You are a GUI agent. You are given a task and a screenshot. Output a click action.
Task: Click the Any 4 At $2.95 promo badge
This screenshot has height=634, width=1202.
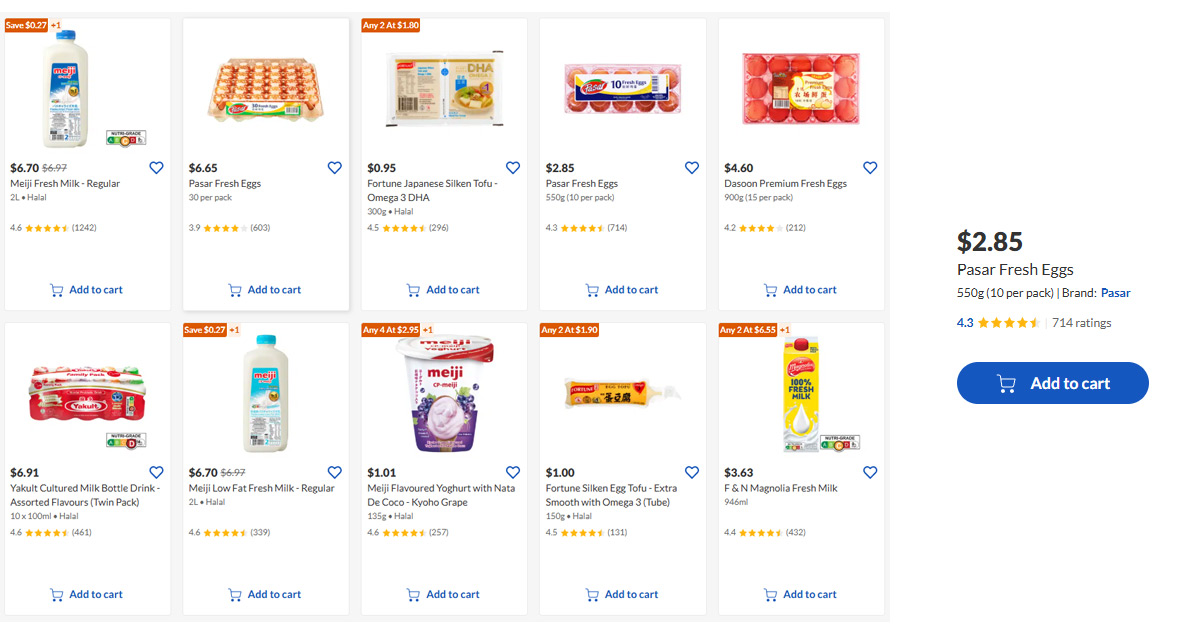point(391,330)
